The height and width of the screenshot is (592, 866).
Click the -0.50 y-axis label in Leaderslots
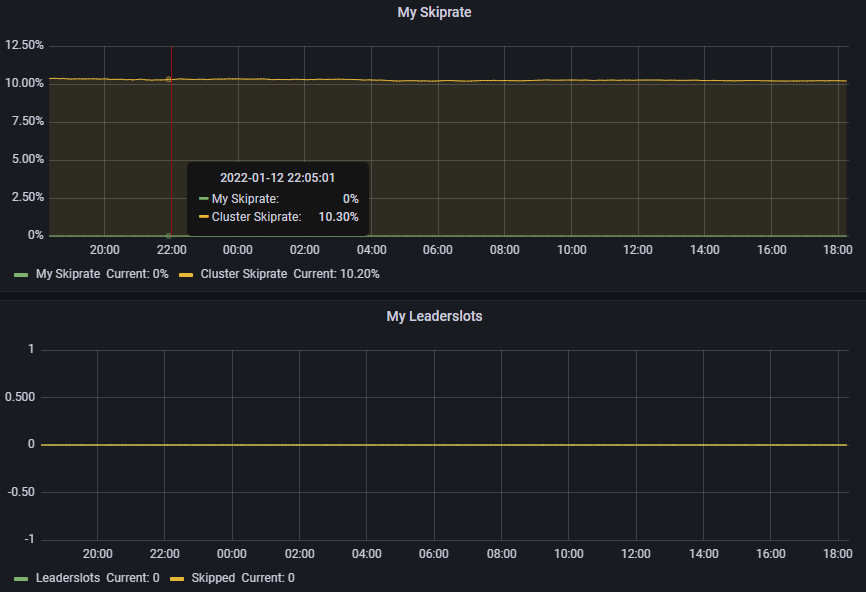[21, 492]
